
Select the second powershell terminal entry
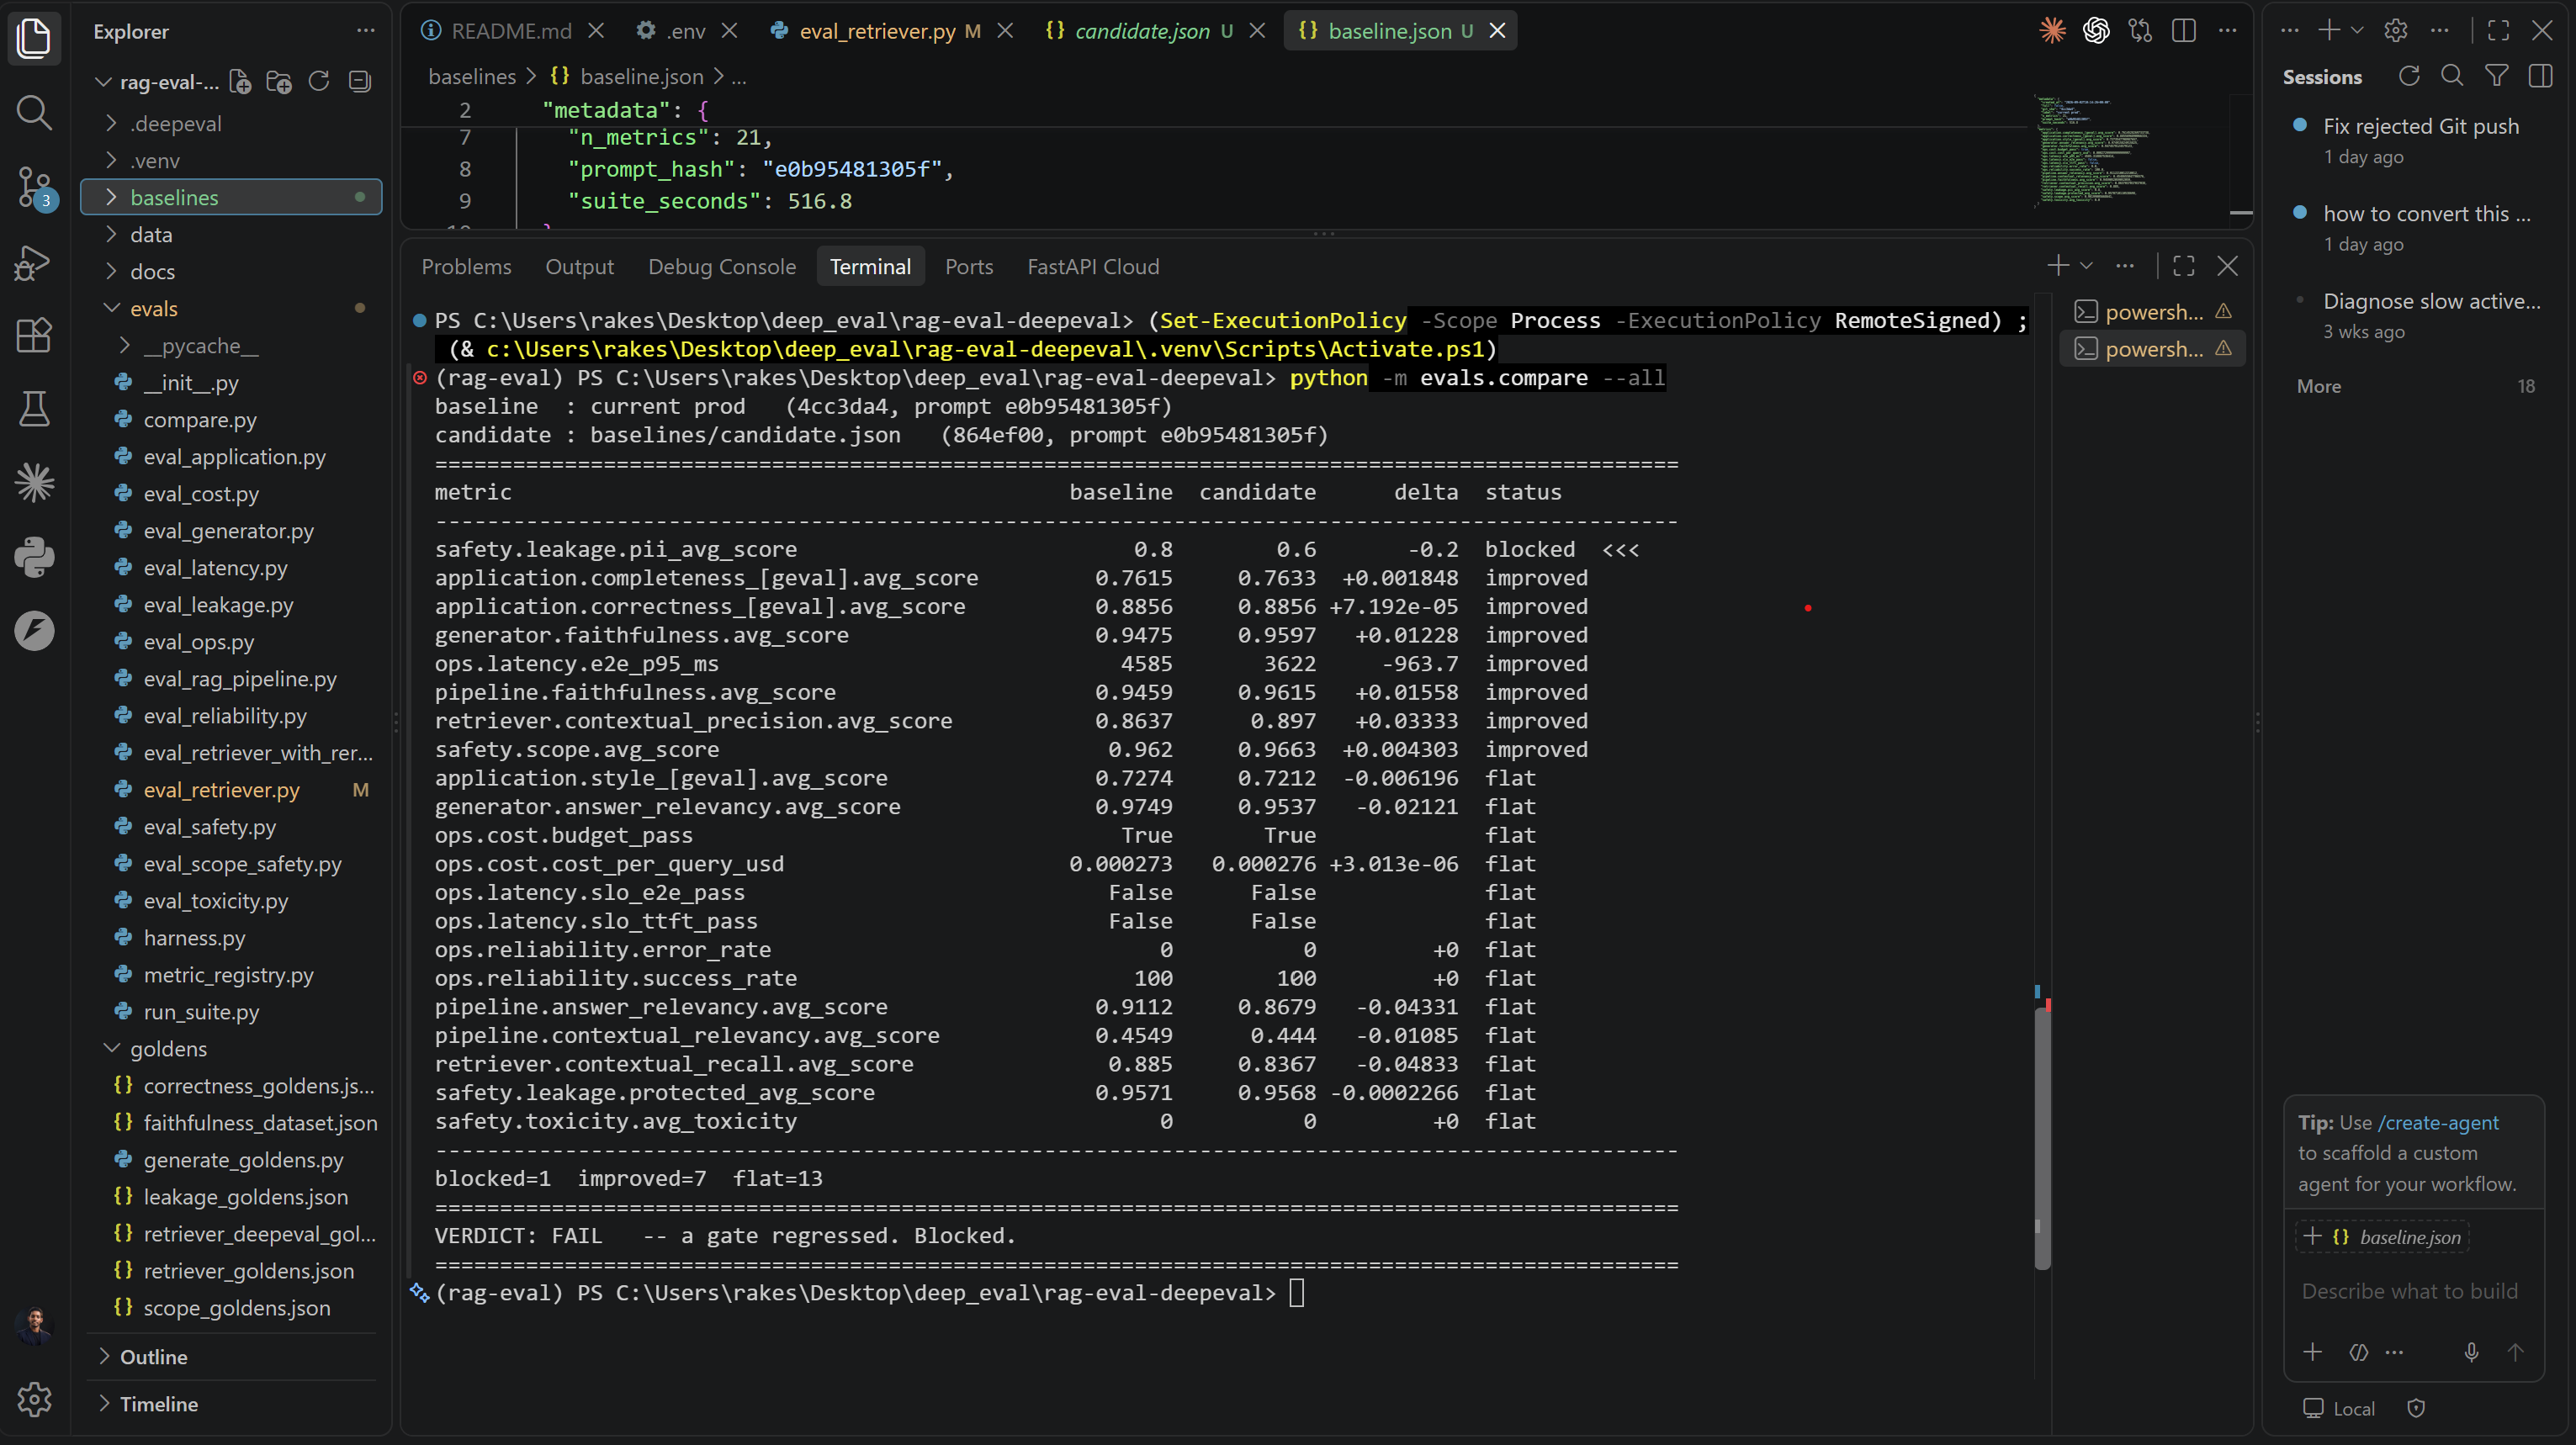(2152, 349)
